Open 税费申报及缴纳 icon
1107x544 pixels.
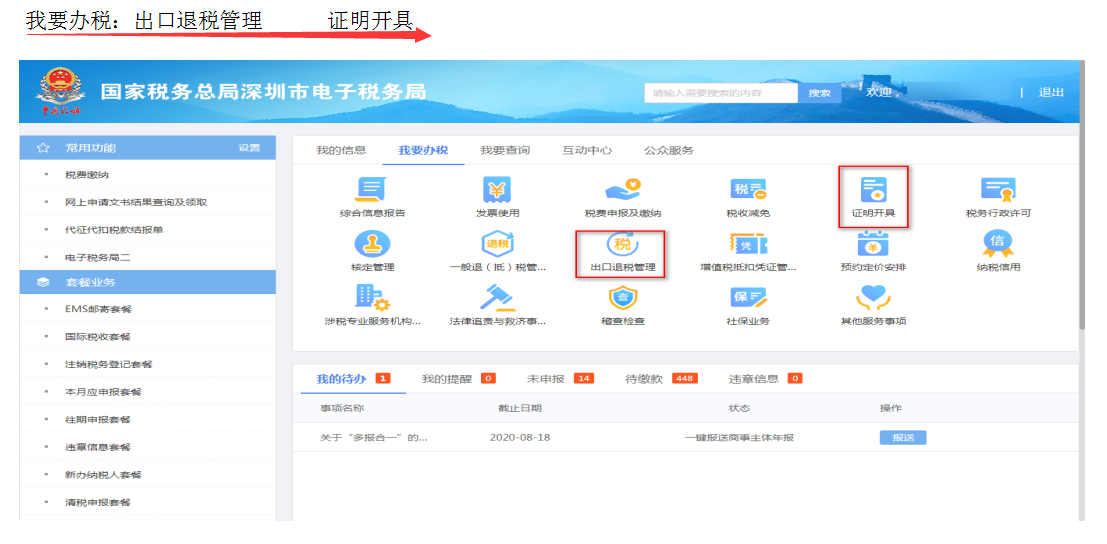[622, 190]
